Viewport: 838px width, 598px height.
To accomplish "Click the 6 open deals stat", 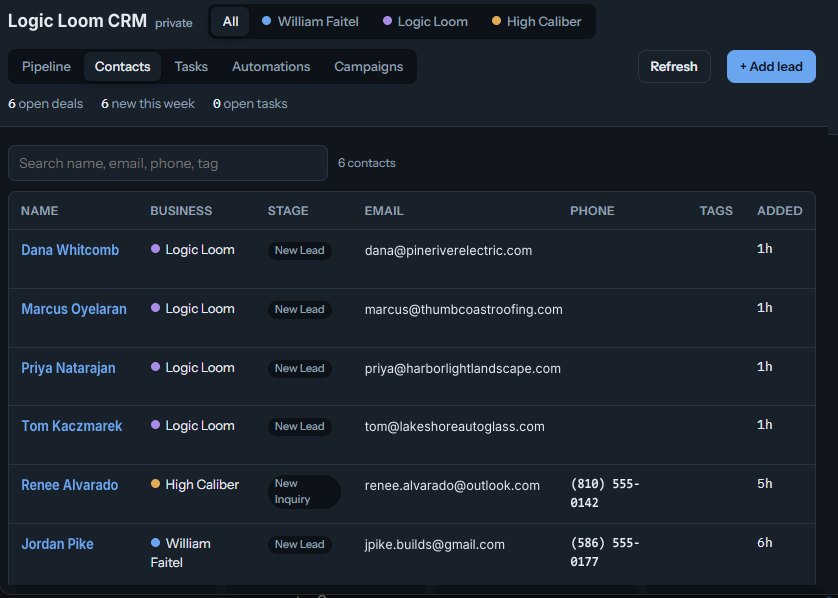I will pyautogui.click(x=45, y=104).
